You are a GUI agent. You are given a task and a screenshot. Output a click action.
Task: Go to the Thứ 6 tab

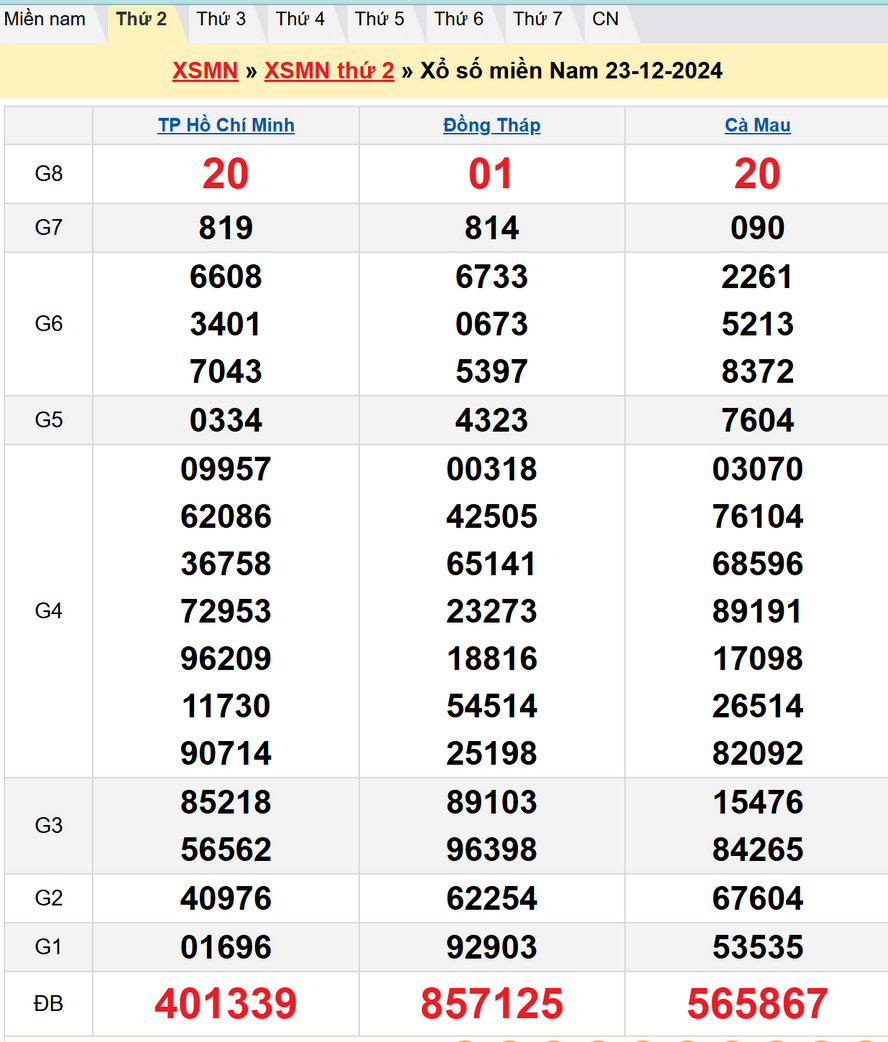coord(458,19)
